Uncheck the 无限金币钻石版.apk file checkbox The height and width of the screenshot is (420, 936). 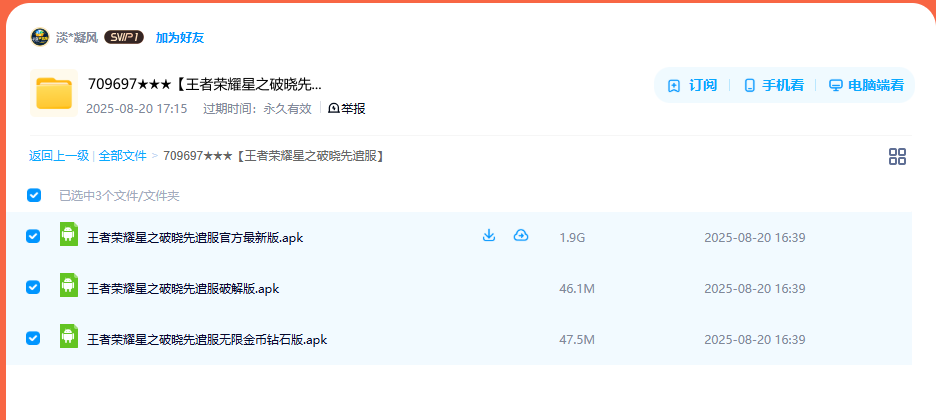tap(33, 338)
